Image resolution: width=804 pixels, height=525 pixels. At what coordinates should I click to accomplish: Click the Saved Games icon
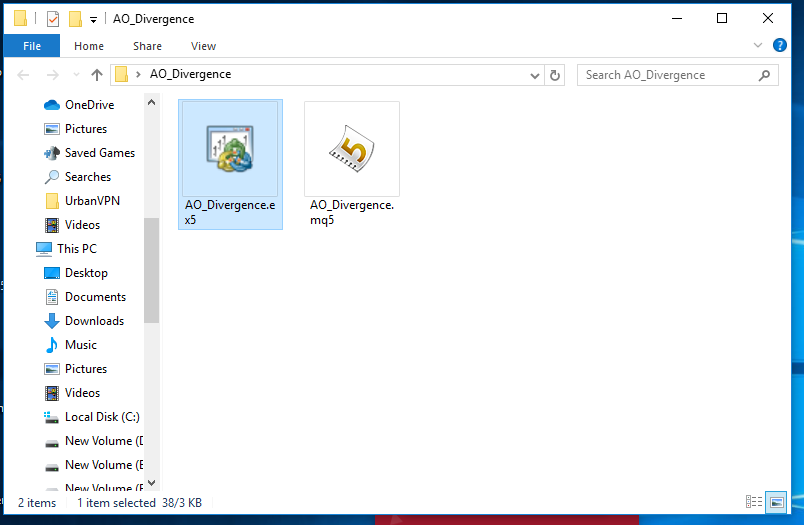click(52, 153)
